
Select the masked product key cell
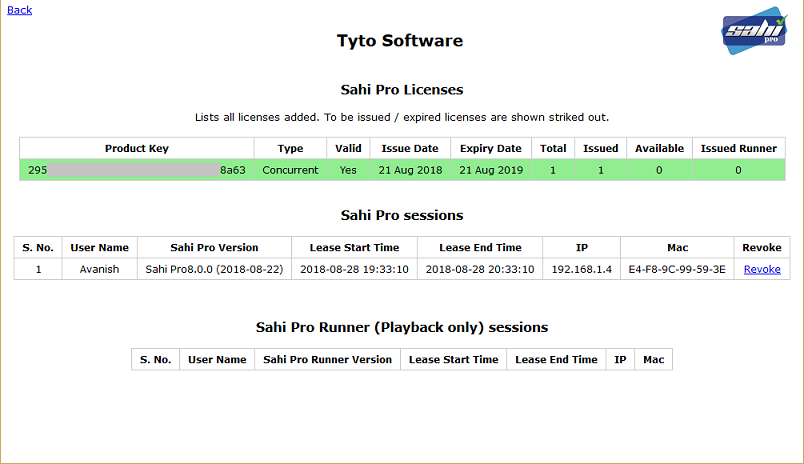[137, 170]
